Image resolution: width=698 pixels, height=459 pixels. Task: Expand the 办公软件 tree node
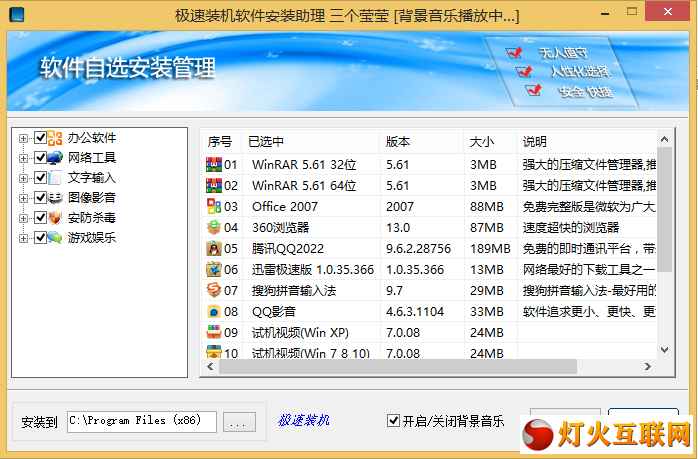23,138
